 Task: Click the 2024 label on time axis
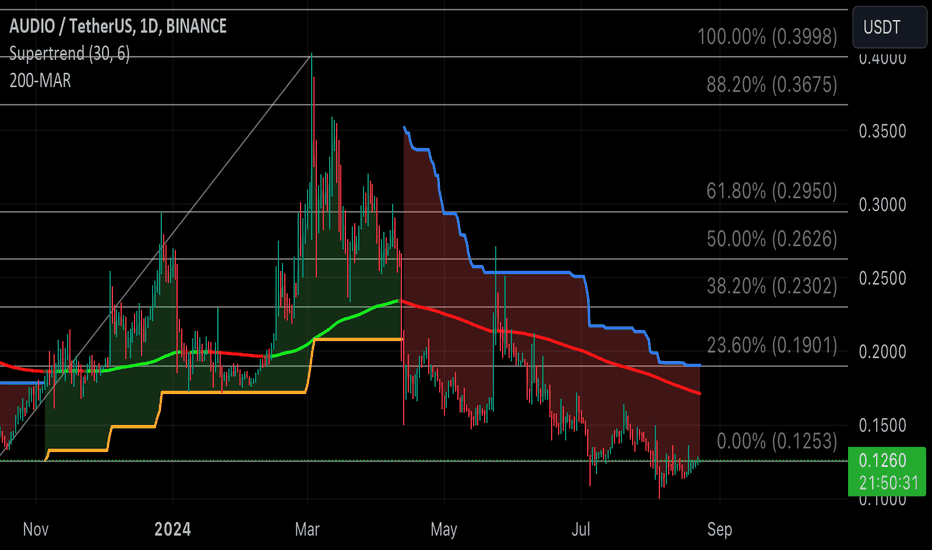[172, 529]
